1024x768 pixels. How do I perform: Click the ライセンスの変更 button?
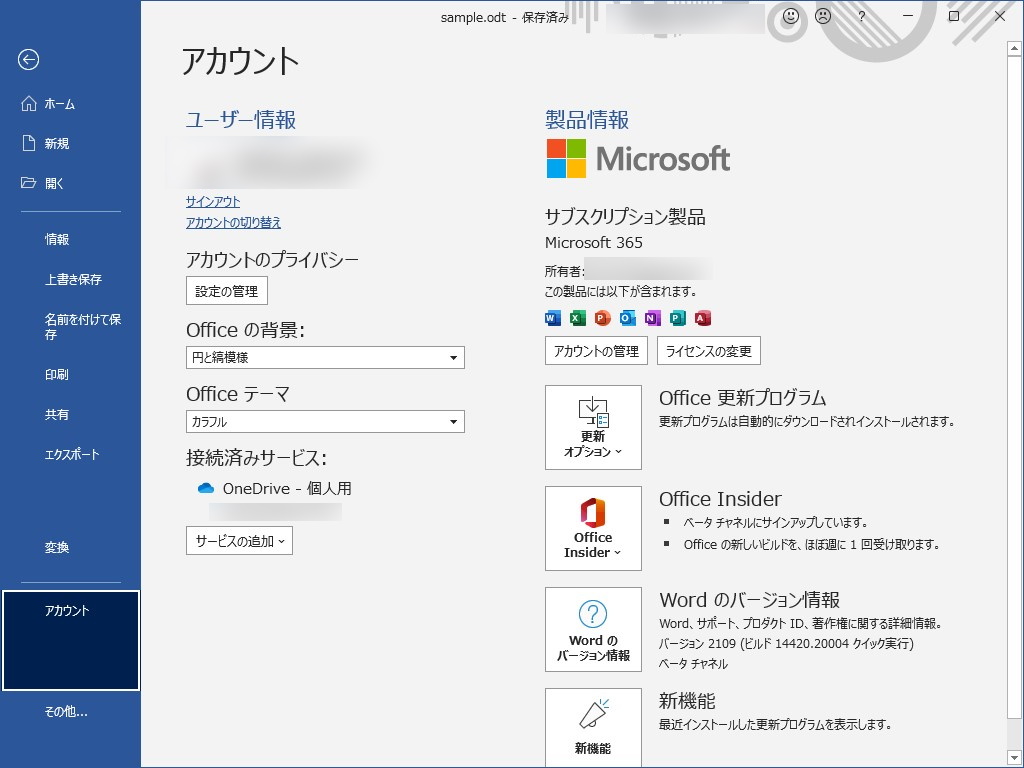pos(709,351)
